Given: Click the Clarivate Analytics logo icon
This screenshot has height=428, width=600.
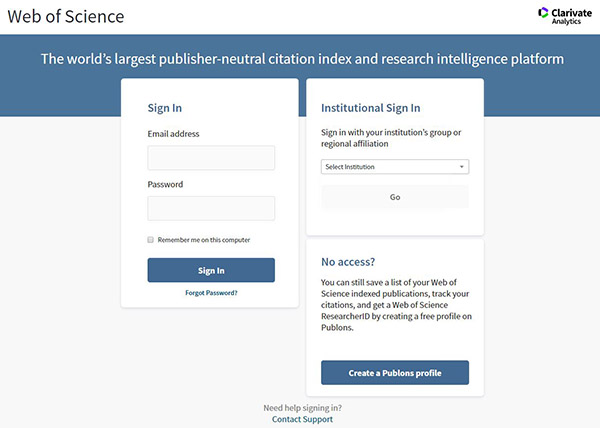Looking at the screenshot, I should coord(543,13).
